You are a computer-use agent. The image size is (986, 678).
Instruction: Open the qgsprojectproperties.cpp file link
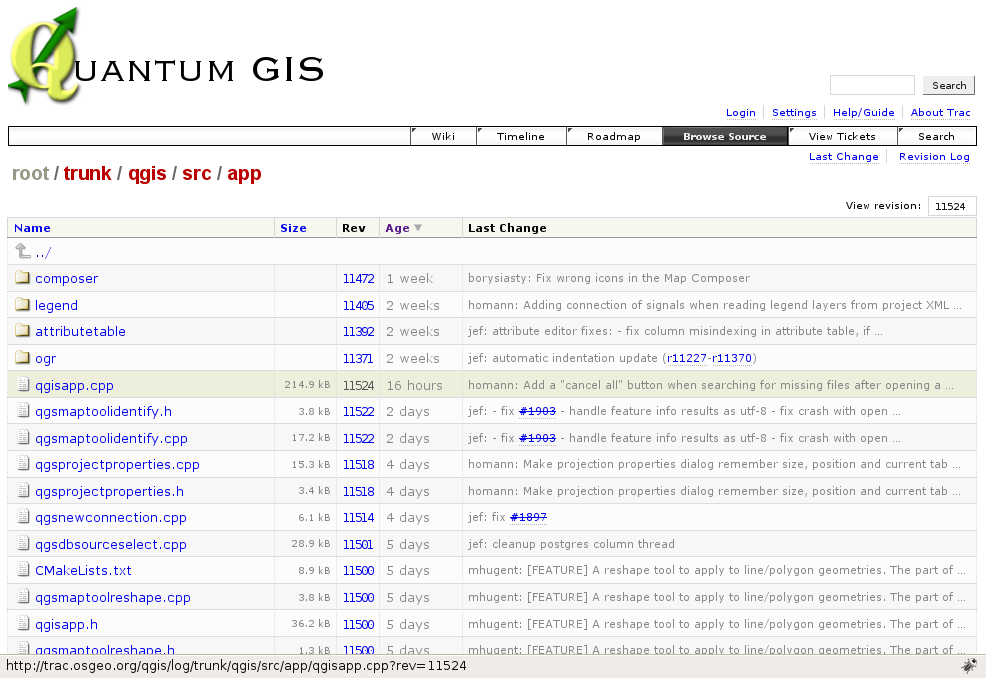click(x=118, y=464)
